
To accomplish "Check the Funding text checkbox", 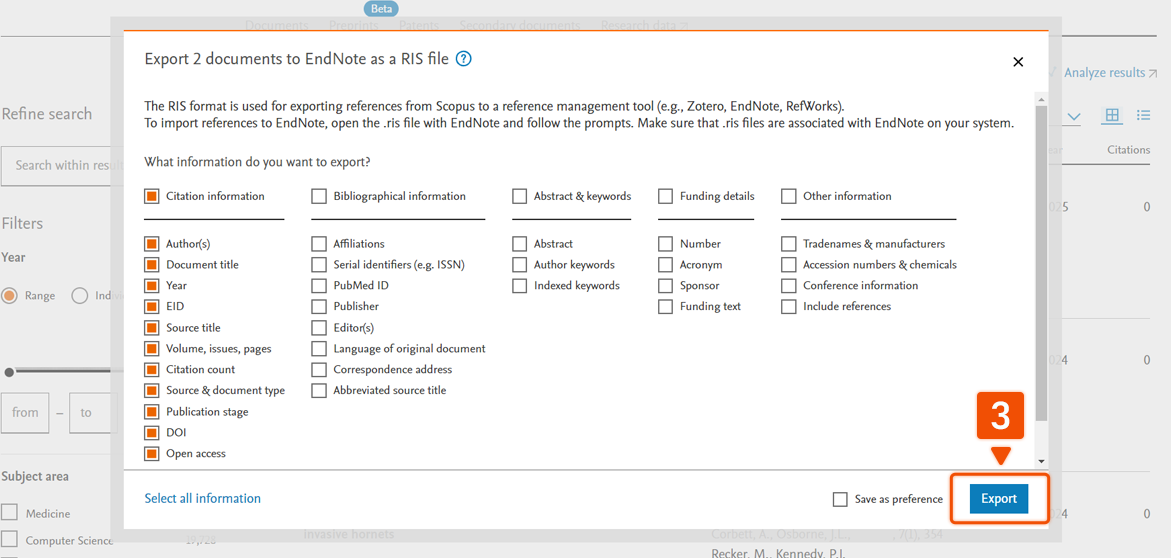I will [665, 306].
